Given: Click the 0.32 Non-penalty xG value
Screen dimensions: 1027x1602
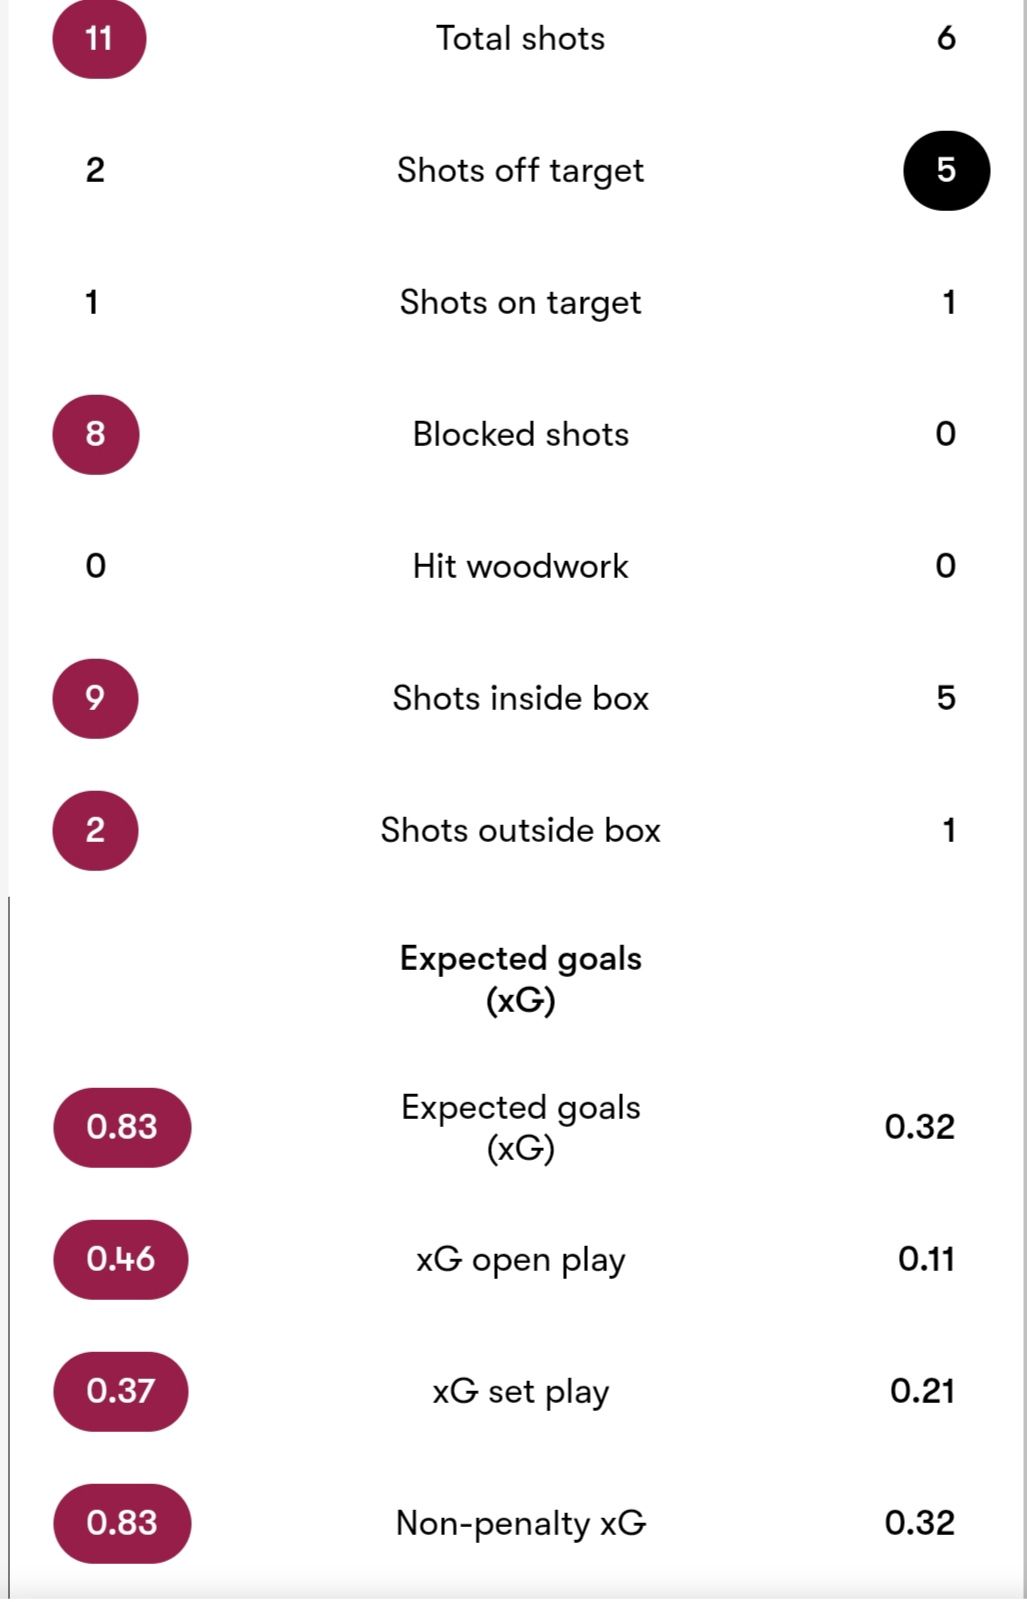Looking at the screenshot, I should [920, 1523].
